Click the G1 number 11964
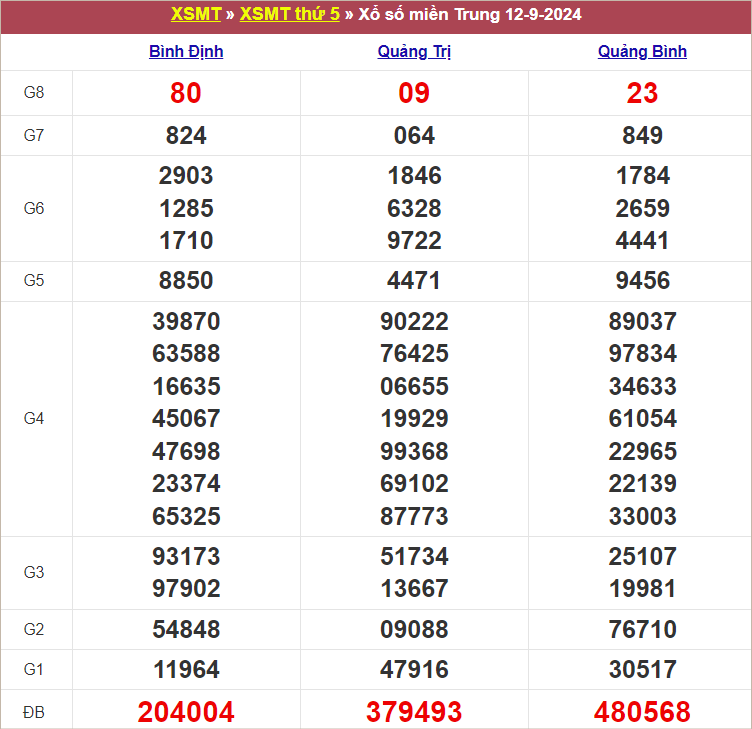The width and height of the screenshot is (752, 729). tap(186, 670)
